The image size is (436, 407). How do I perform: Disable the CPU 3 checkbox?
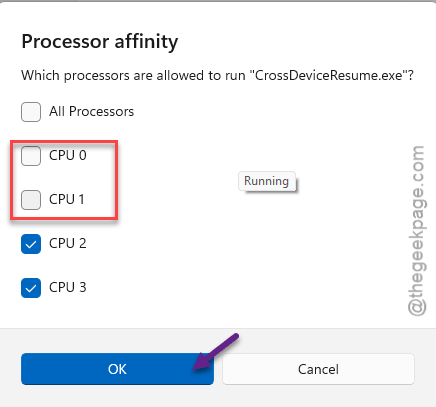pyautogui.click(x=31, y=288)
